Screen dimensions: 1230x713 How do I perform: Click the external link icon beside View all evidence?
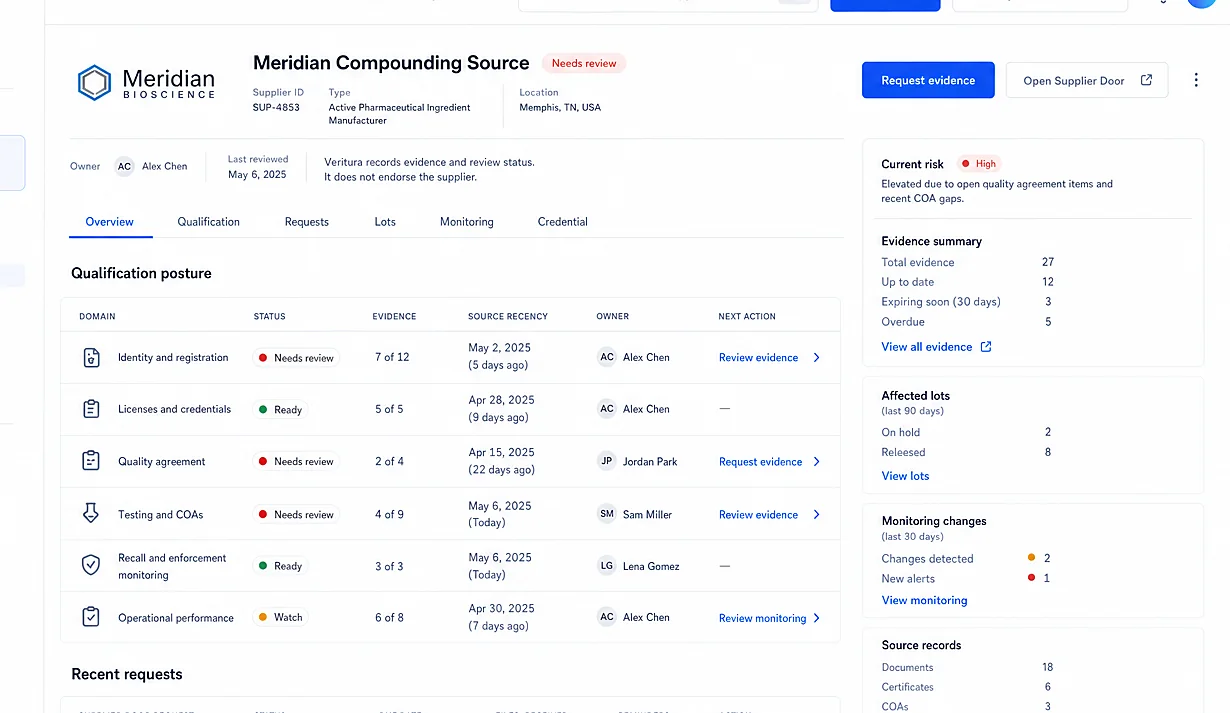click(x=986, y=347)
